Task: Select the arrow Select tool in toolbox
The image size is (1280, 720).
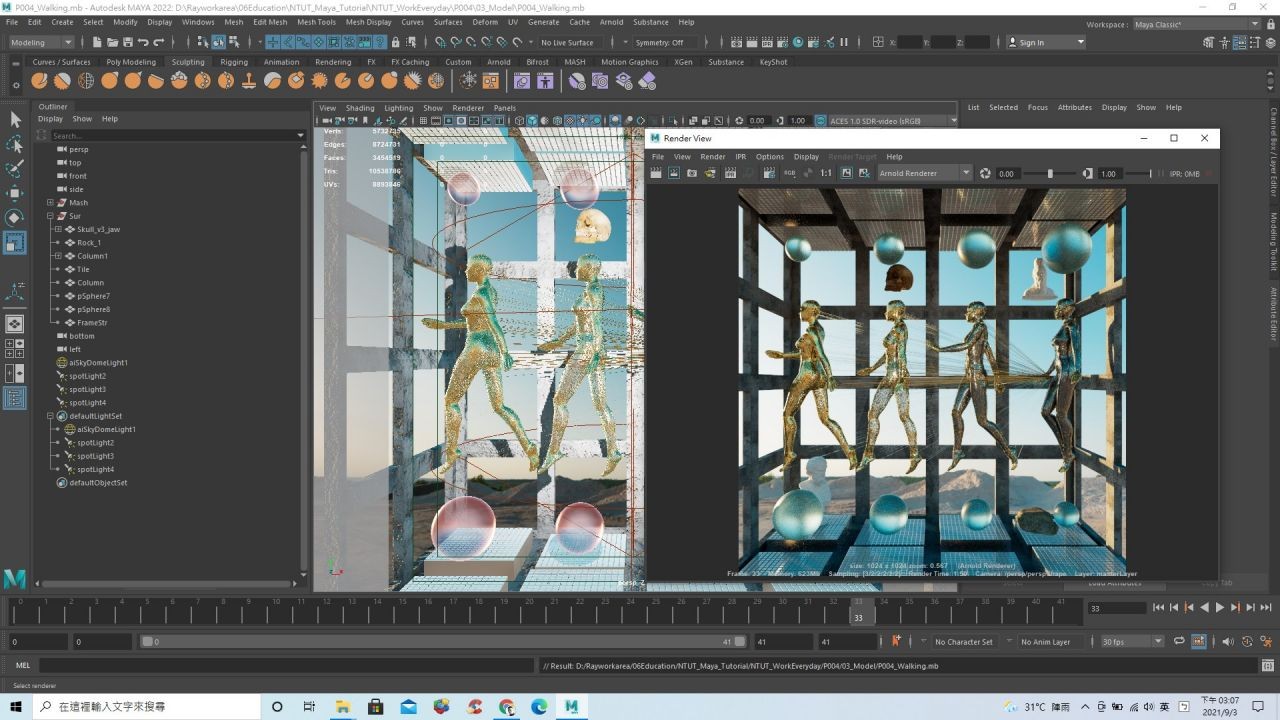Action: (x=15, y=119)
